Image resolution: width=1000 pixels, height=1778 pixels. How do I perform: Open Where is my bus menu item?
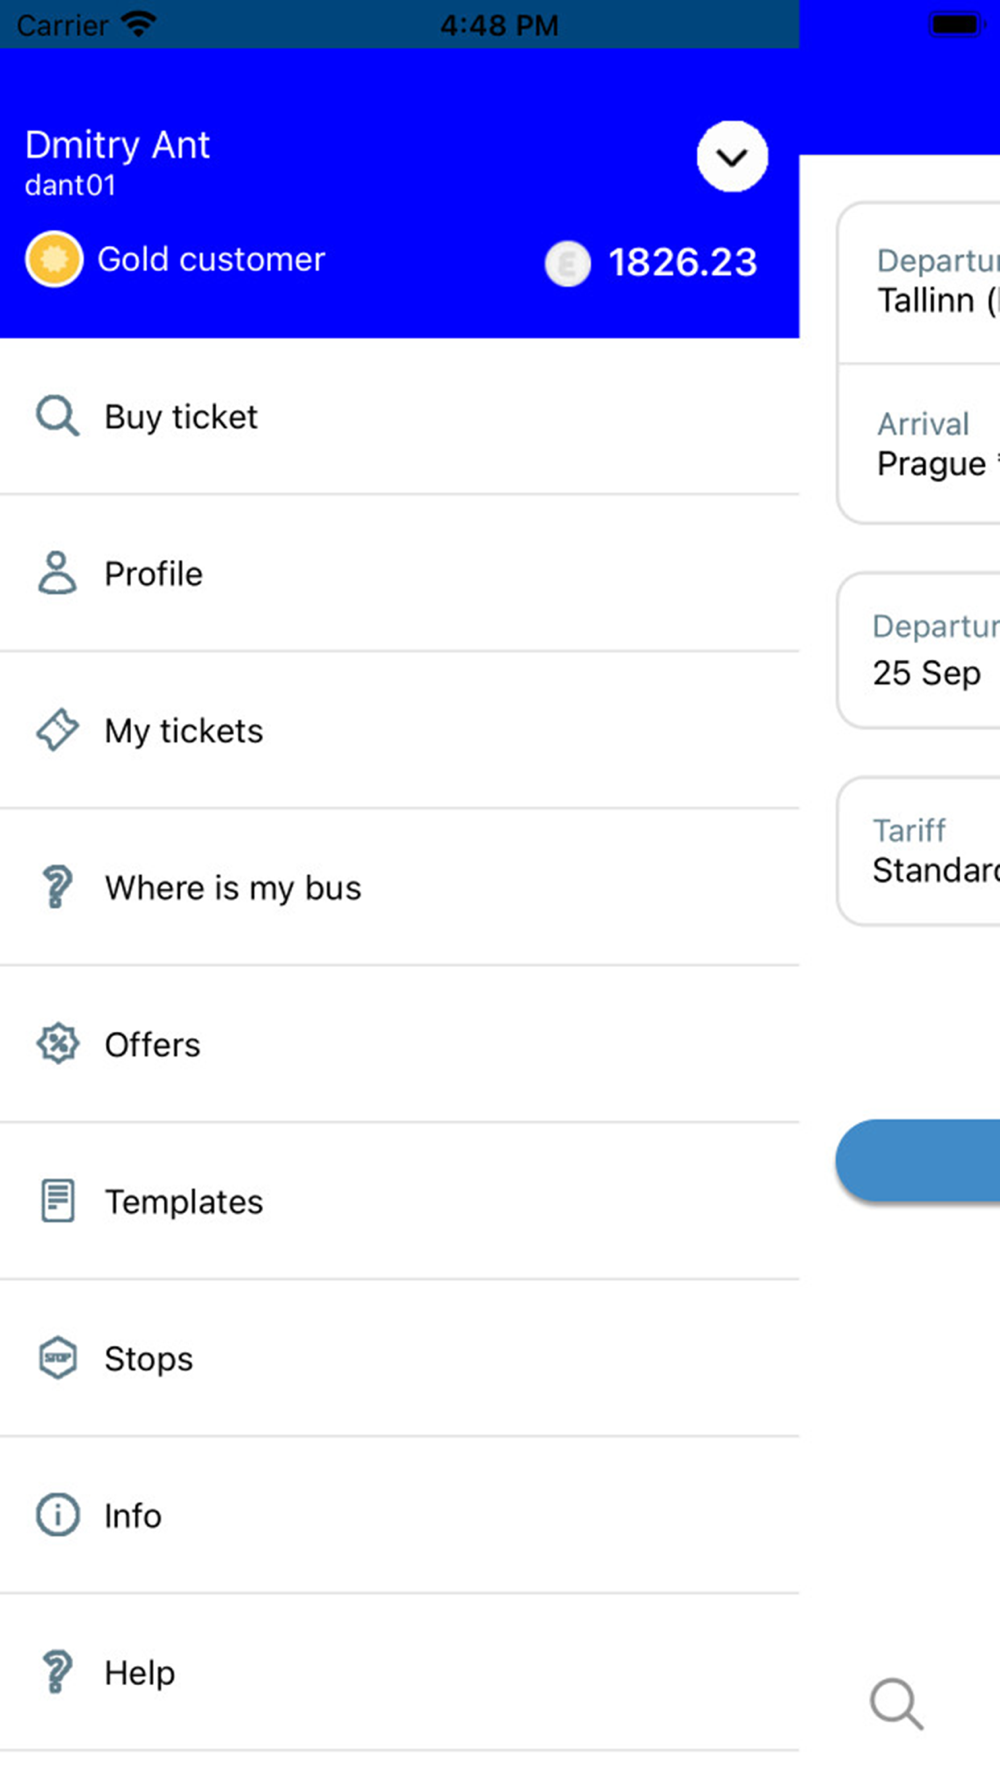(232, 888)
